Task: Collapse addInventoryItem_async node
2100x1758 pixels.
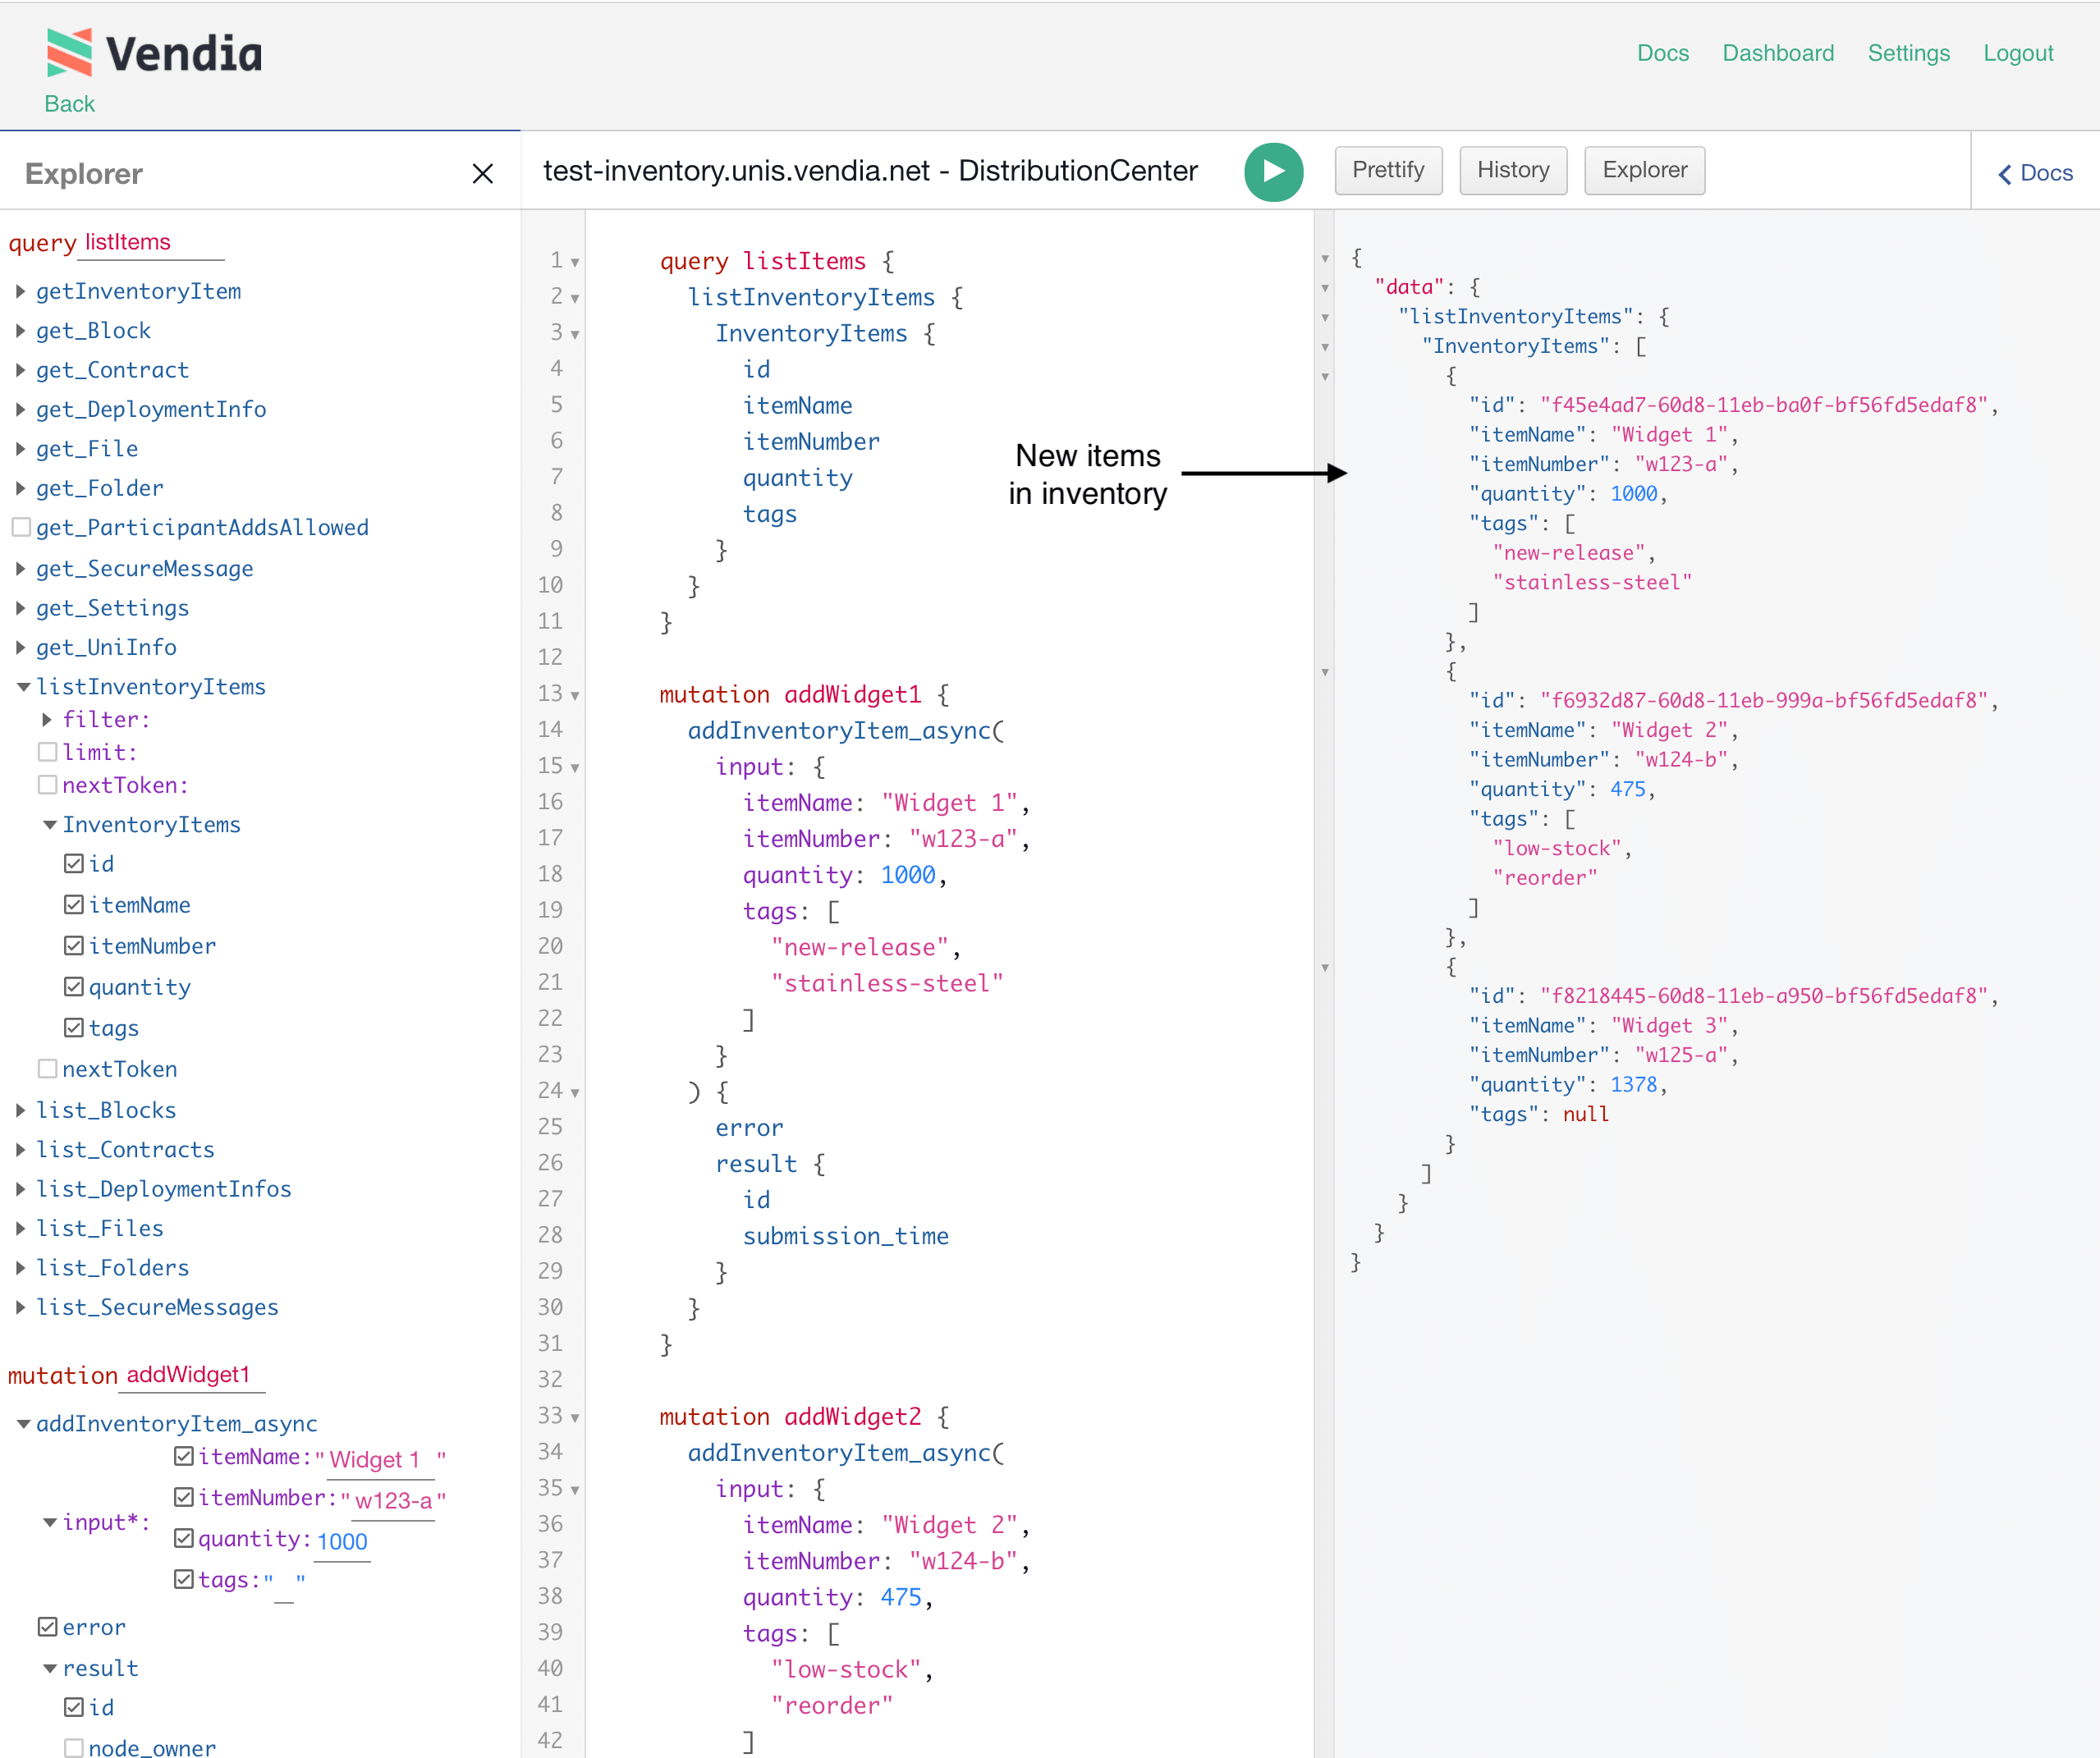Action: [22, 1424]
